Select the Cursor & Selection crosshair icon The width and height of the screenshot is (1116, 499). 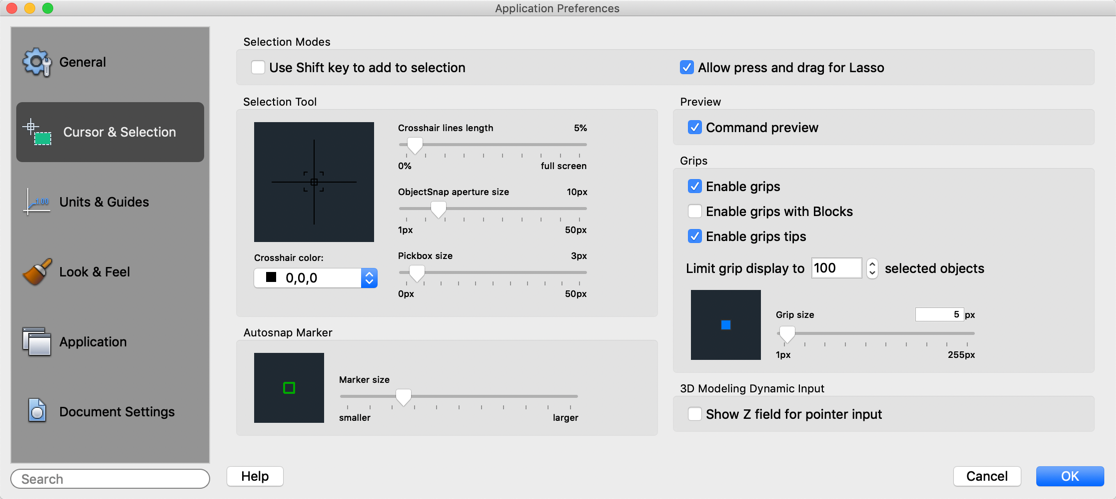point(38,132)
